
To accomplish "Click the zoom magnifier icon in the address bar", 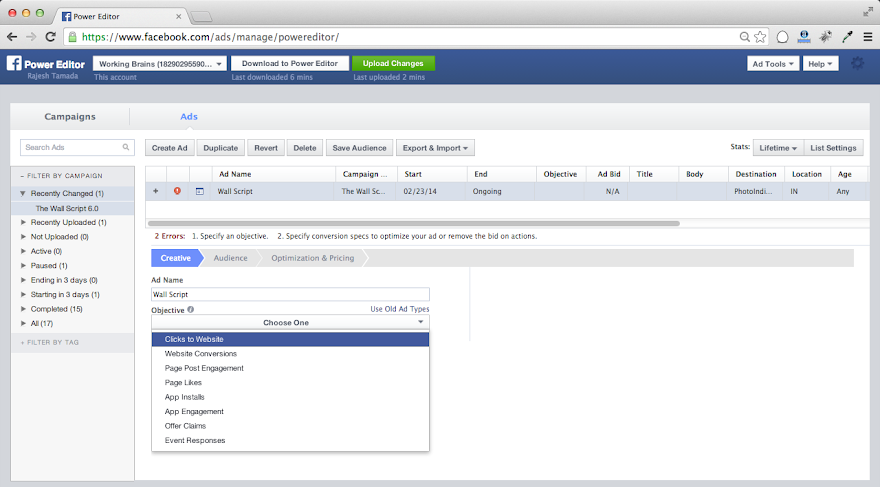I will pos(745,37).
